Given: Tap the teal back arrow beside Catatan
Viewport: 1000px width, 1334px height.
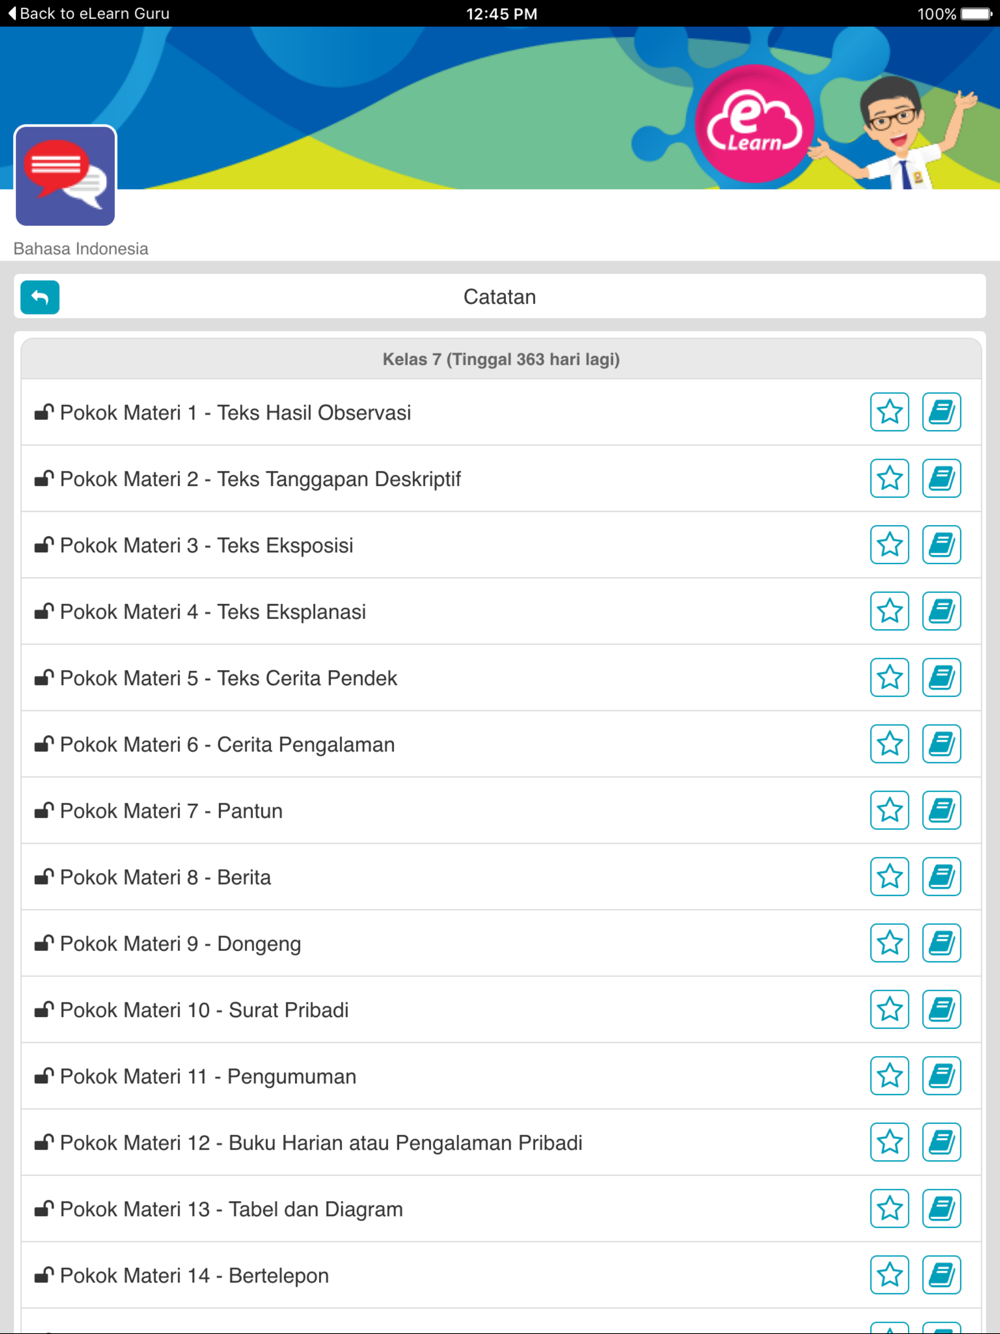Looking at the screenshot, I should (x=40, y=297).
